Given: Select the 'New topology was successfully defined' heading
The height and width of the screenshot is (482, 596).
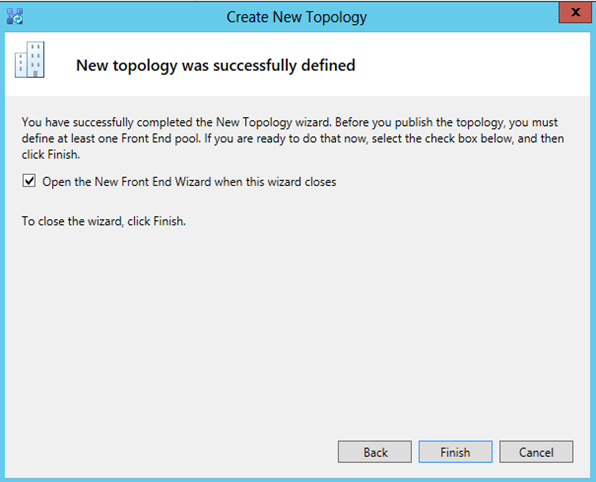Looking at the screenshot, I should pyautogui.click(x=216, y=65).
